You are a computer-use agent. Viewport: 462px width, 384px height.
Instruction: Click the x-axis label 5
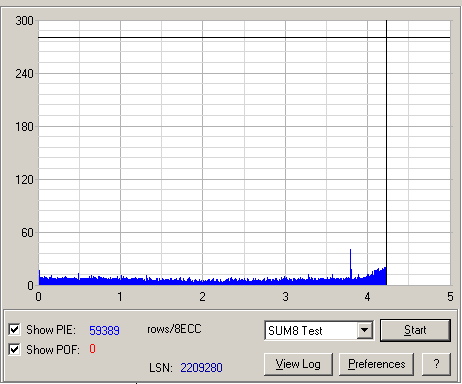pos(450,297)
